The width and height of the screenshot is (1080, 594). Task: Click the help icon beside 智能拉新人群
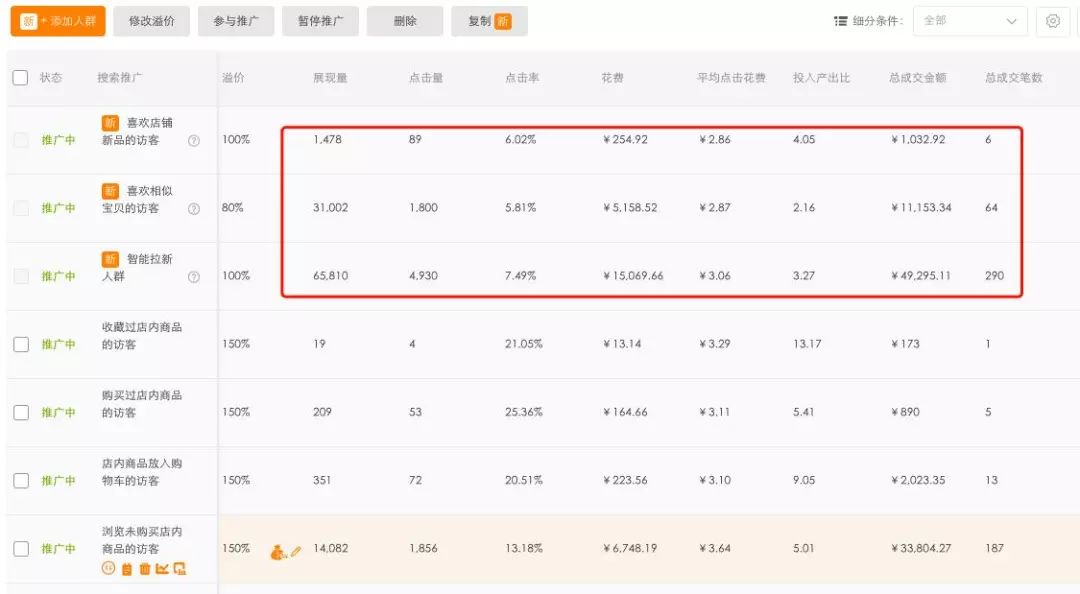coord(194,277)
